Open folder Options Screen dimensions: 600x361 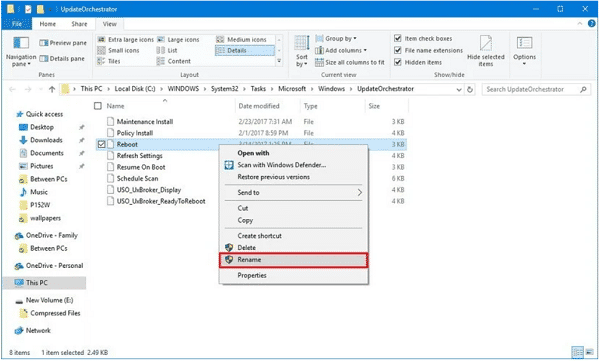(x=524, y=51)
